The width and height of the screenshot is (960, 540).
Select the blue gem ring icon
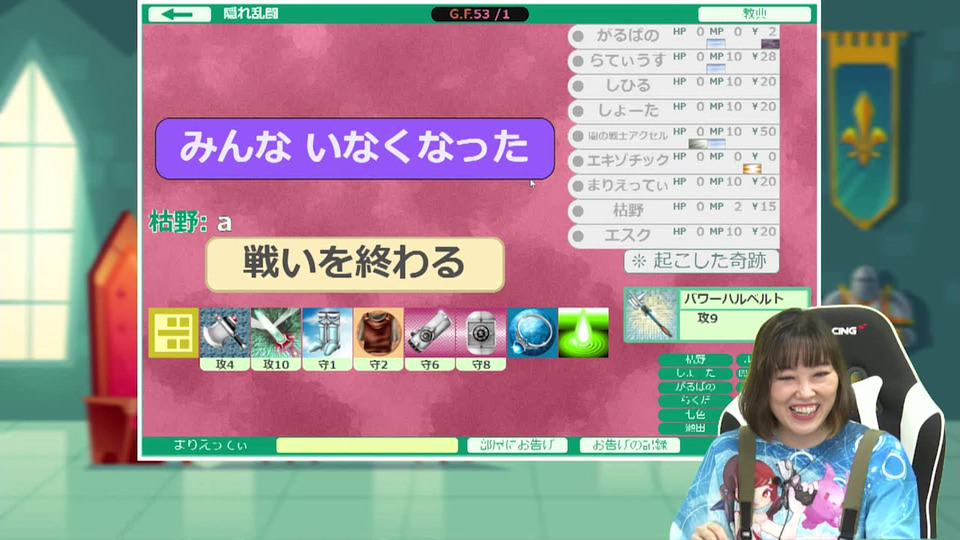pos(532,332)
